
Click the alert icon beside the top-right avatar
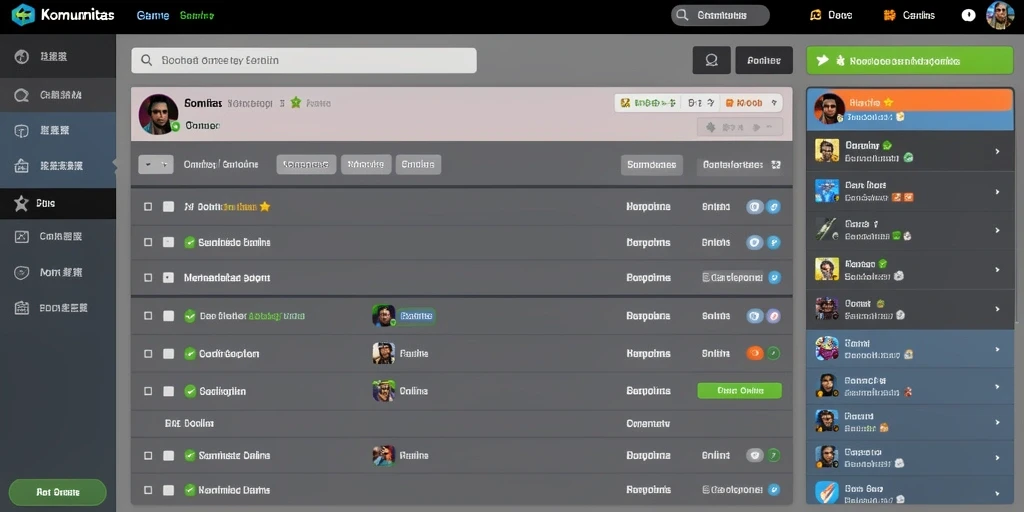tap(968, 15)
